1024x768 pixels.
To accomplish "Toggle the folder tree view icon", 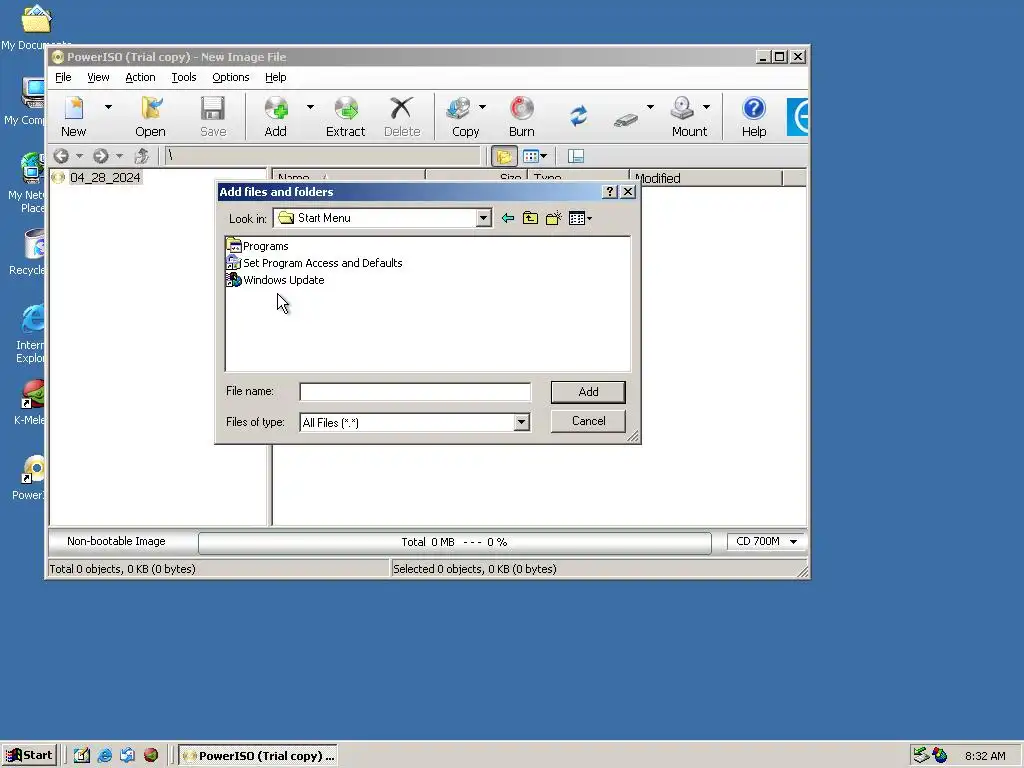I will tap(504, 156).
